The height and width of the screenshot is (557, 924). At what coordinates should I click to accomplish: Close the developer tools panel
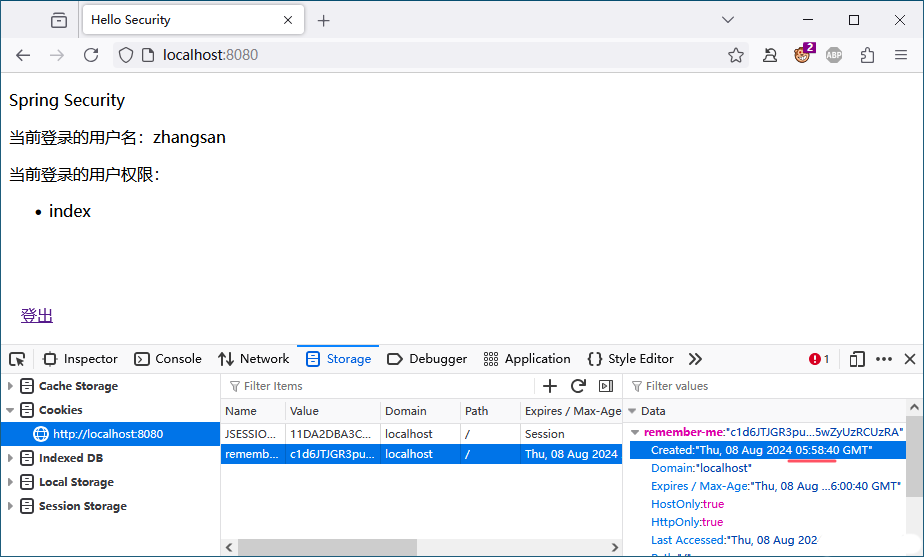pos(910,359)
